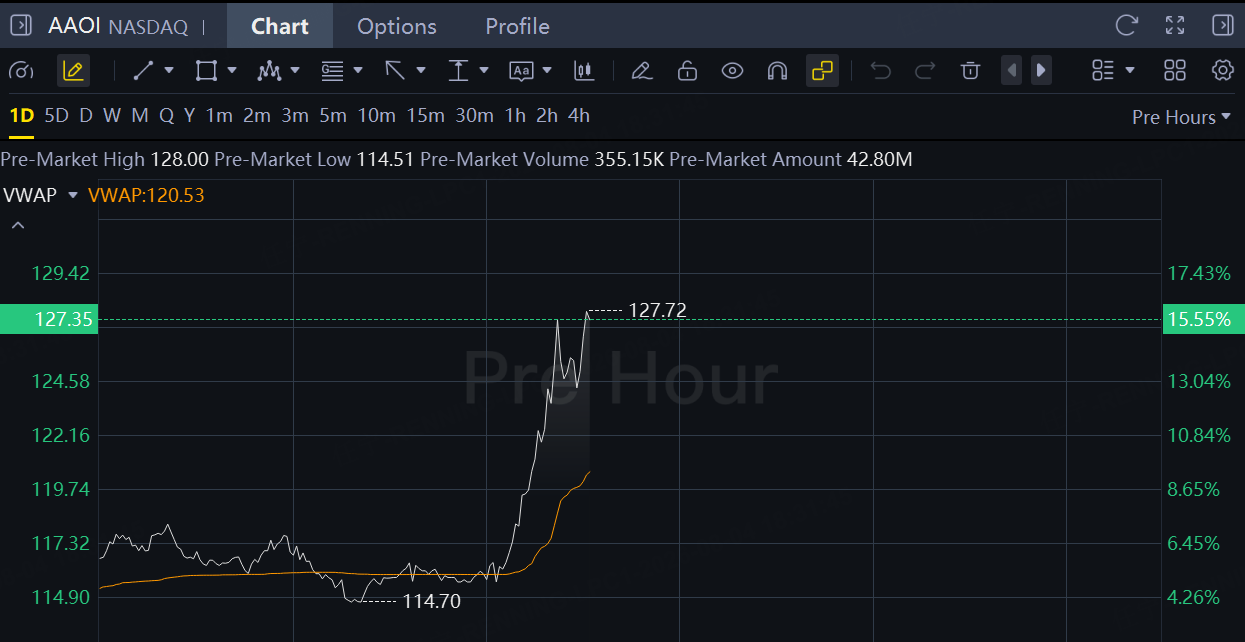Select the W weekly timeframe
Image resolution: width=1245 pixels, height=642 pixels.
[112, 116]
